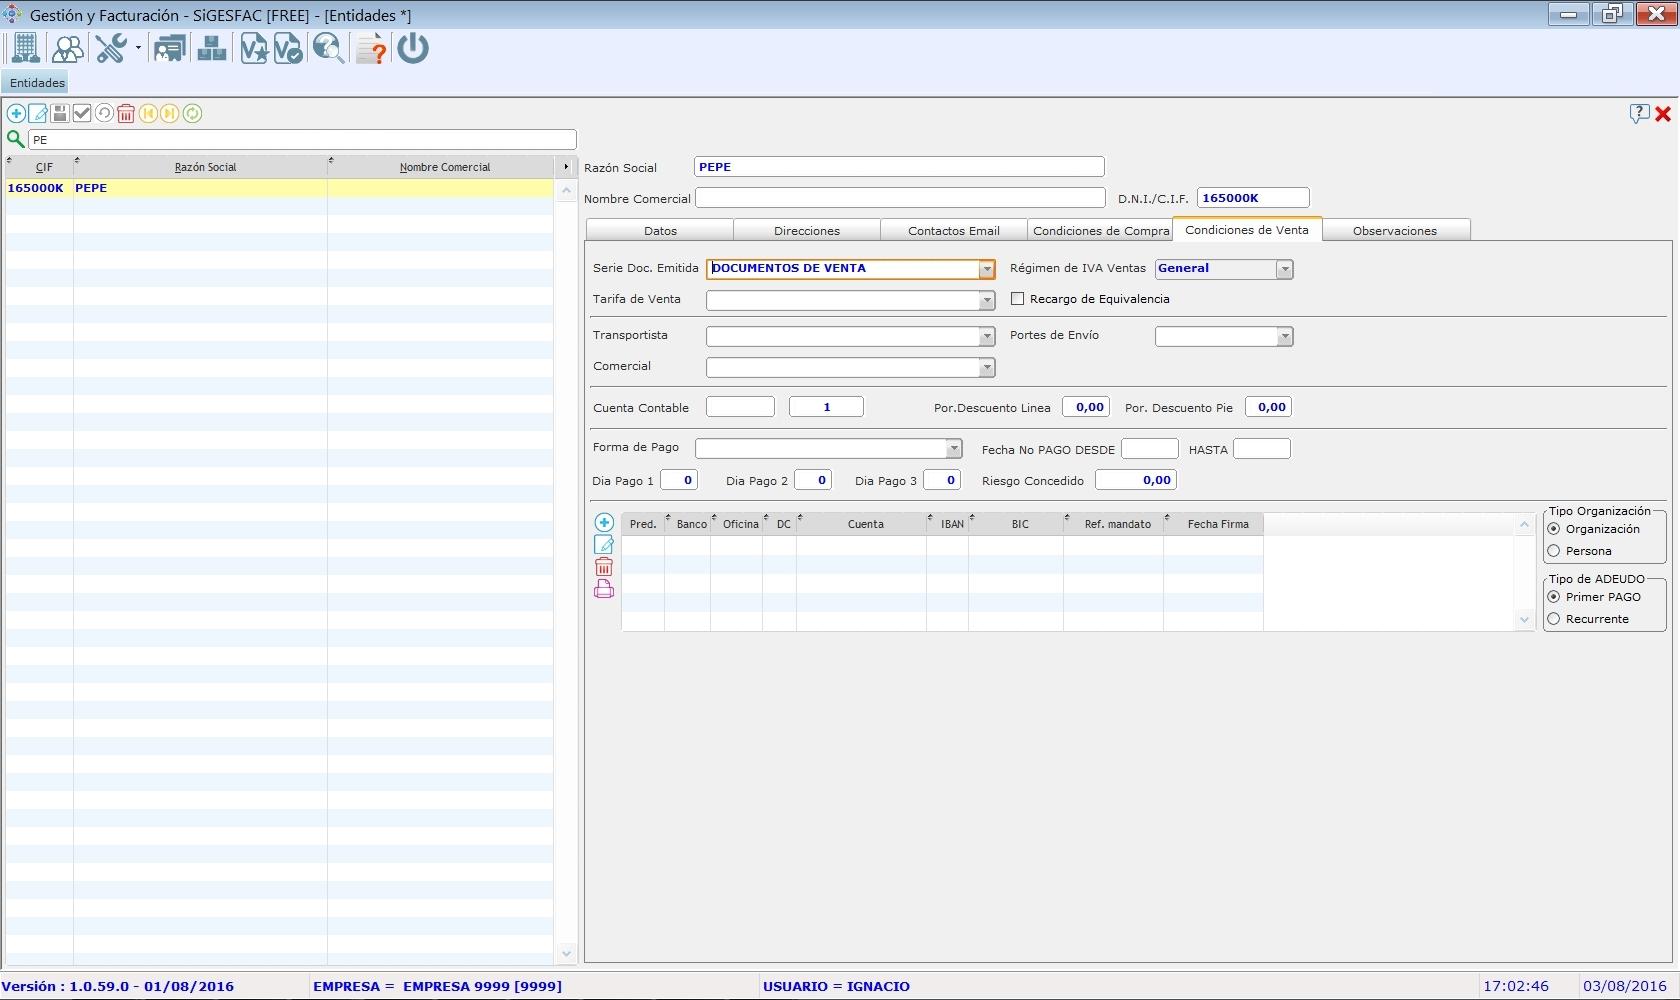Open the Serie Doc. Emitida dropdown

(x=986, y=269)
